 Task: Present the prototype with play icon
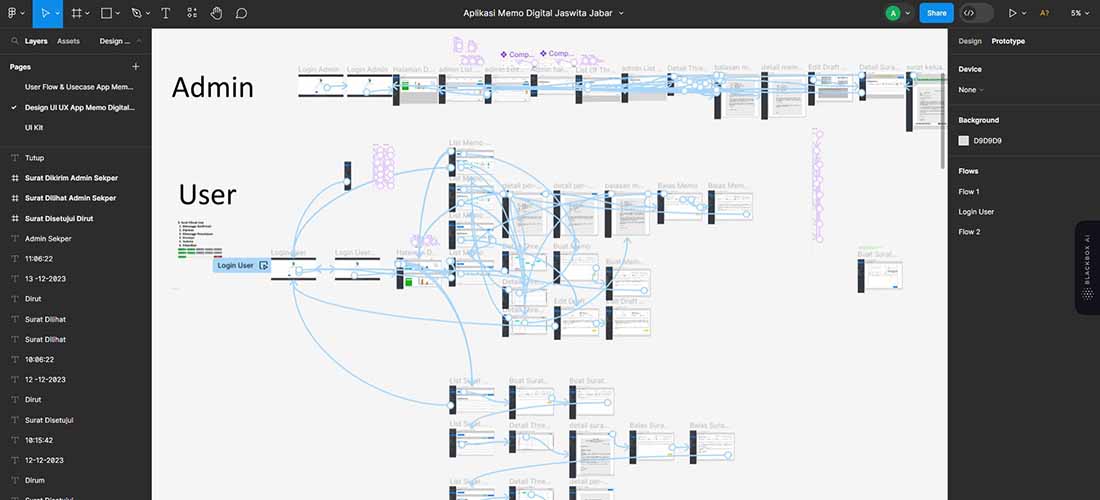pos(1012,13)
